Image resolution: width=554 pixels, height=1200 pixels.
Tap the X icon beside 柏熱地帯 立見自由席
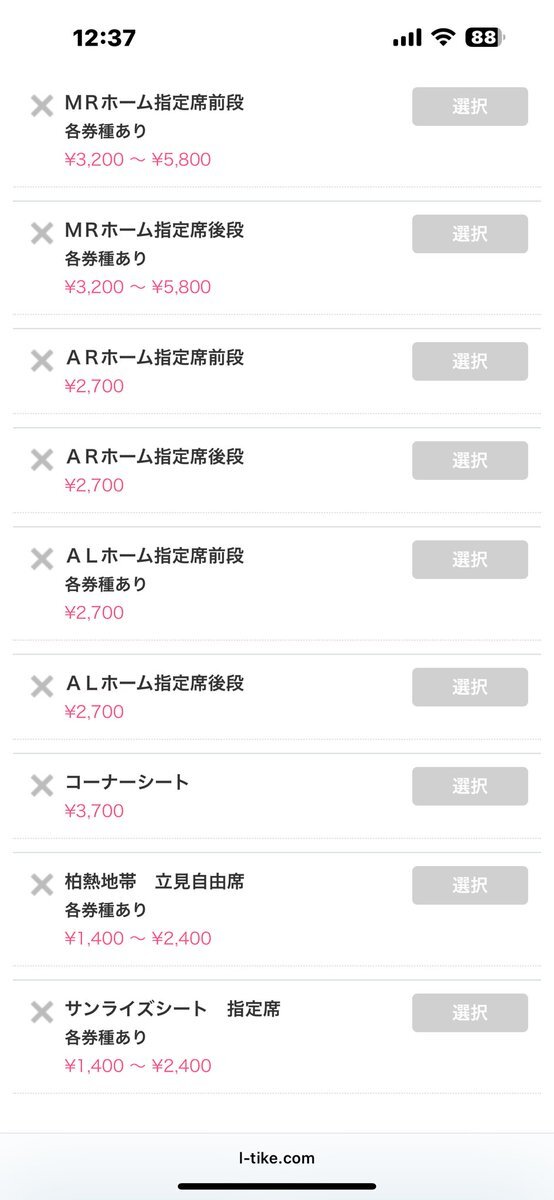coord(41,885)
